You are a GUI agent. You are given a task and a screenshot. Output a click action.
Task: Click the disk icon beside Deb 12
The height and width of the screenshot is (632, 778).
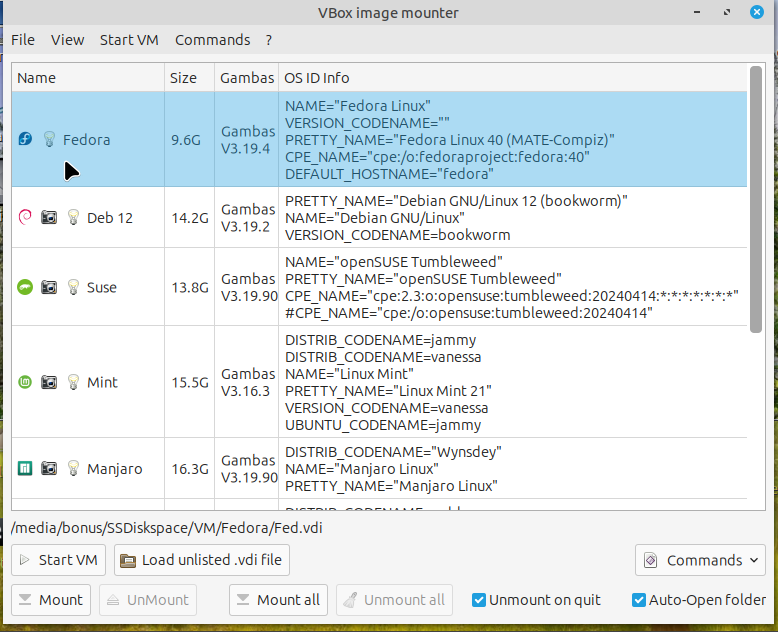[49, 217]
